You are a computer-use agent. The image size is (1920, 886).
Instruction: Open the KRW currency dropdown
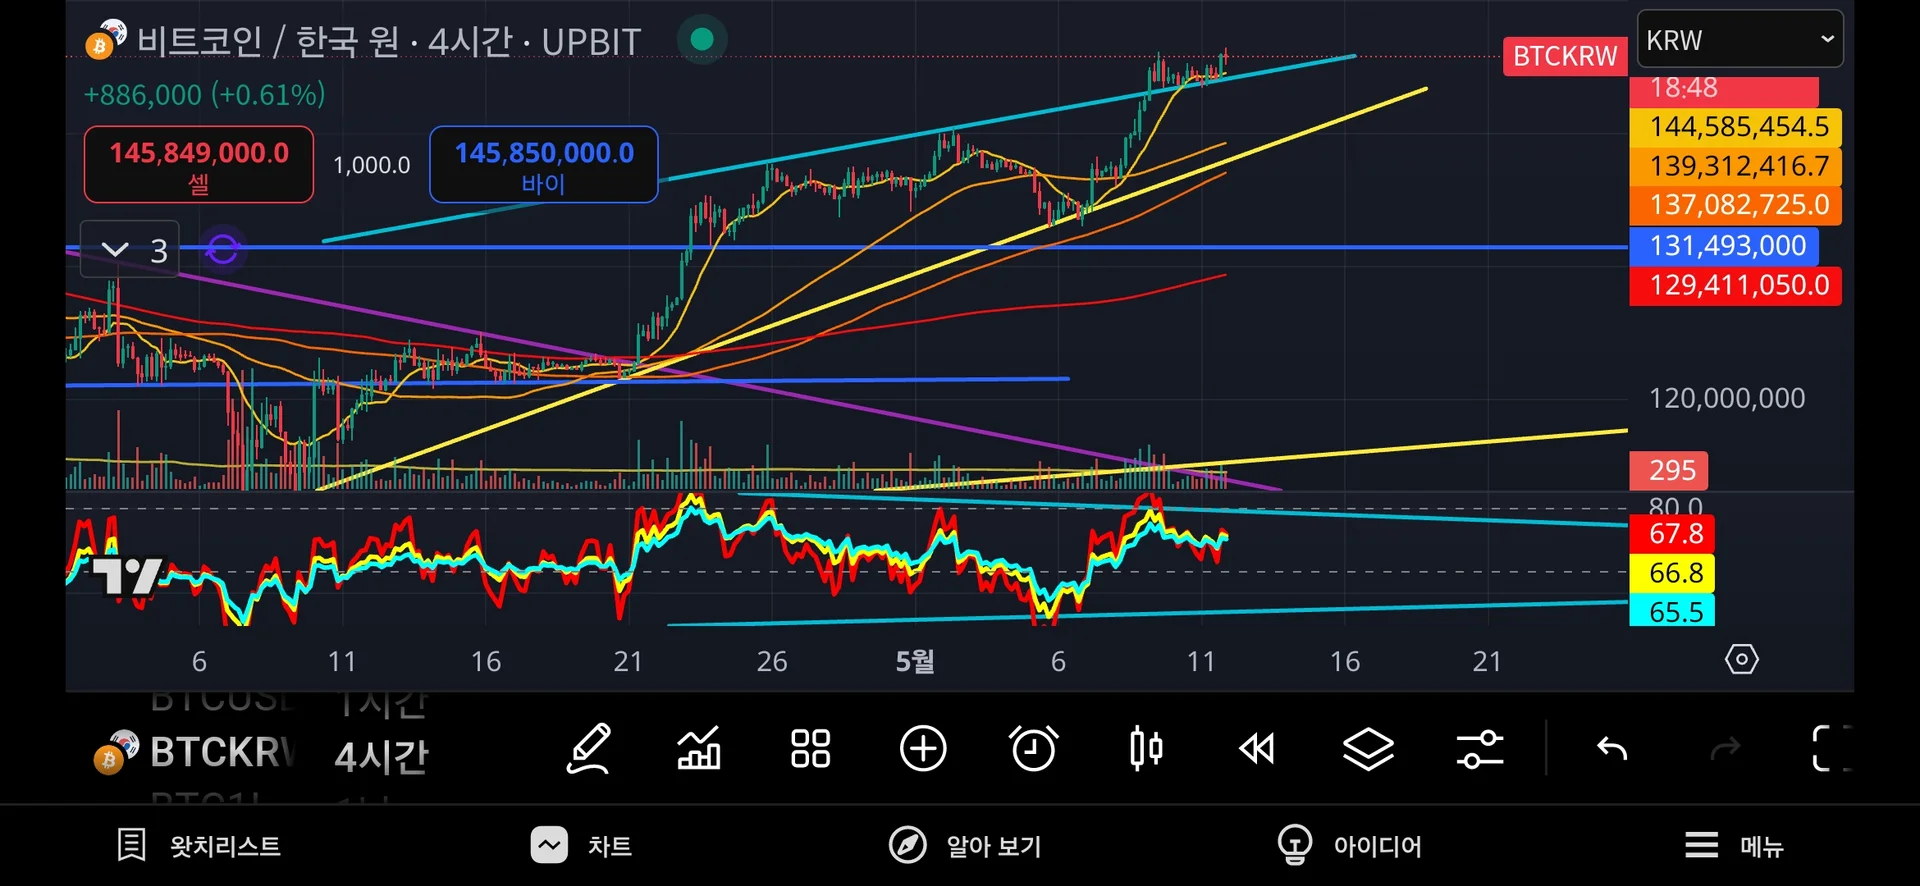(1740, 40)
